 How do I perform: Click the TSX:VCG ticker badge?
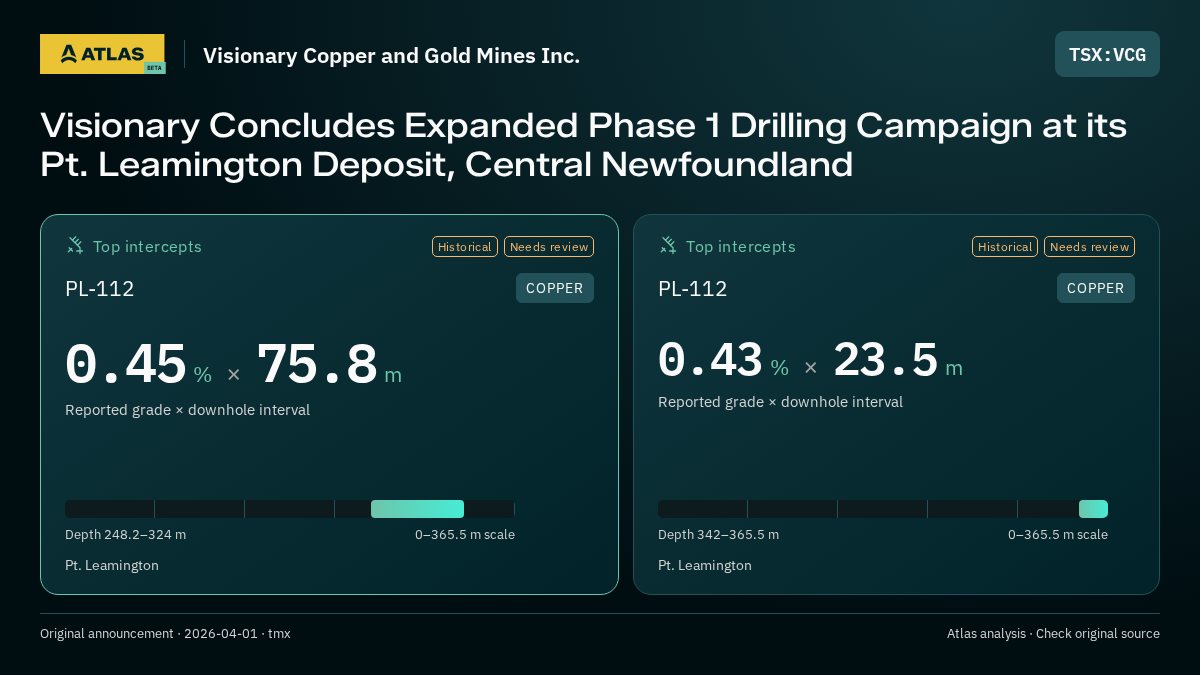point(1107,54)
